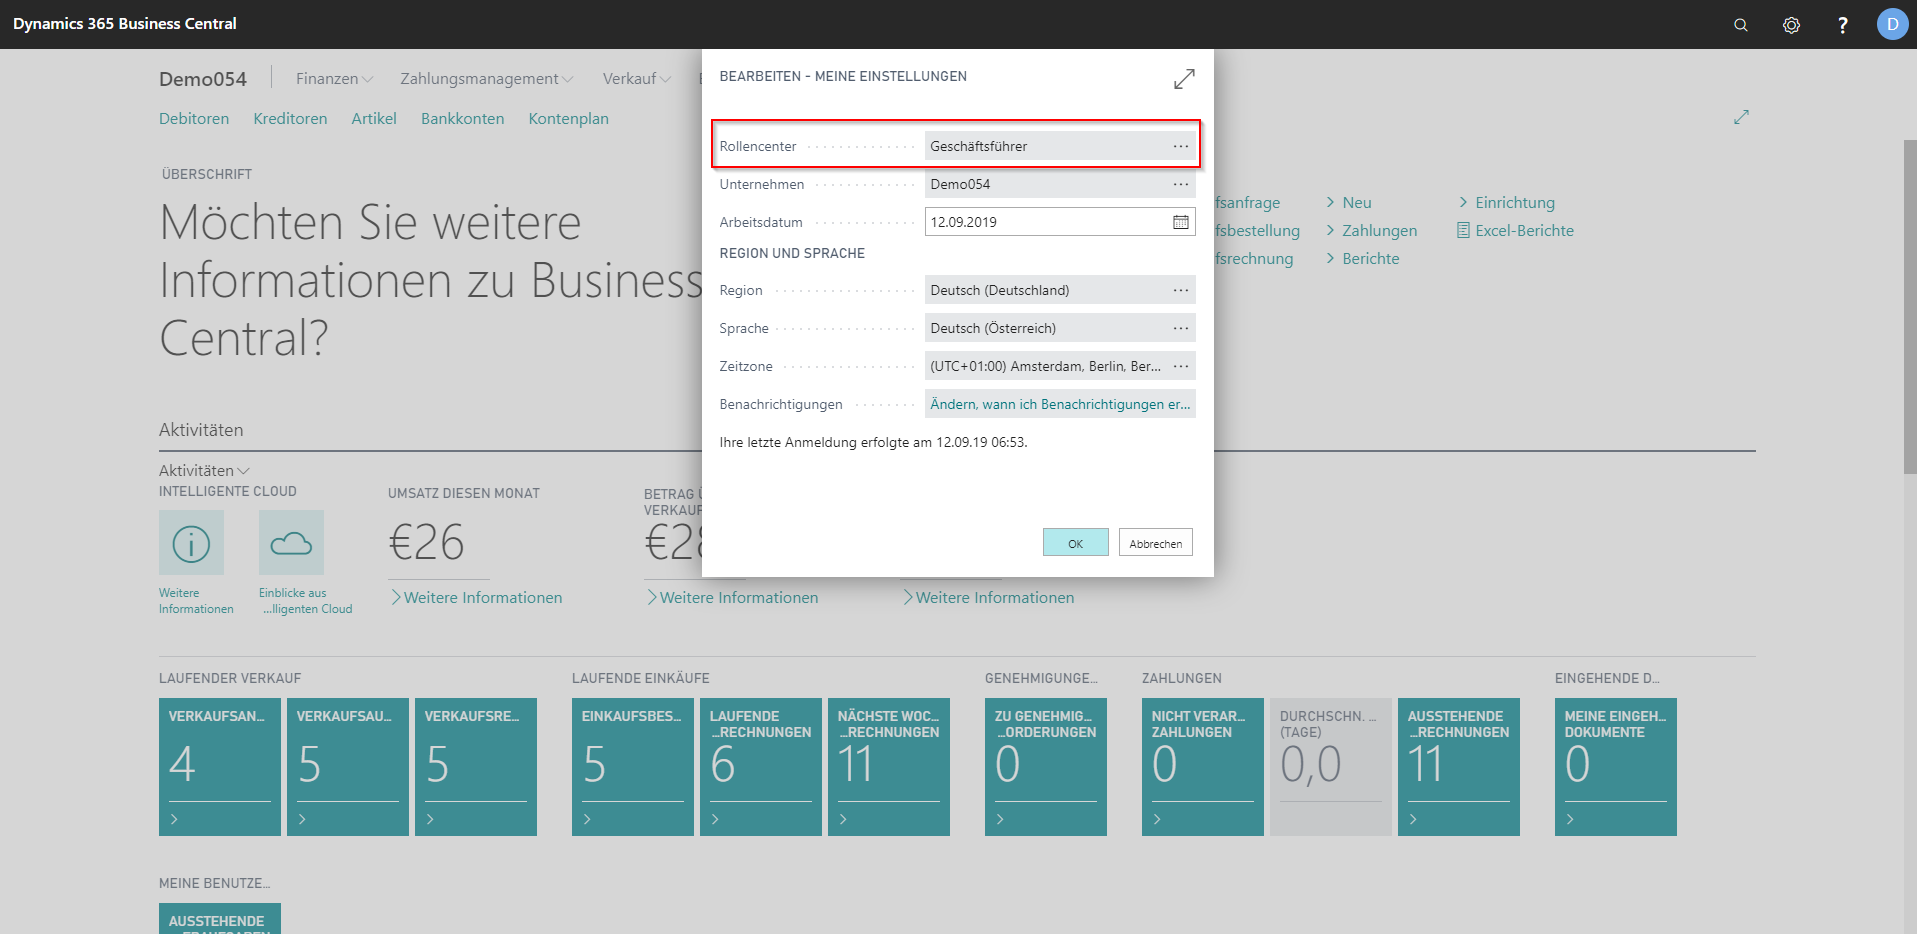Click the Einblicke aus intelligenten Cloud tile
The height and width of the screenshot is (934, 1917).
coord(291,543)
